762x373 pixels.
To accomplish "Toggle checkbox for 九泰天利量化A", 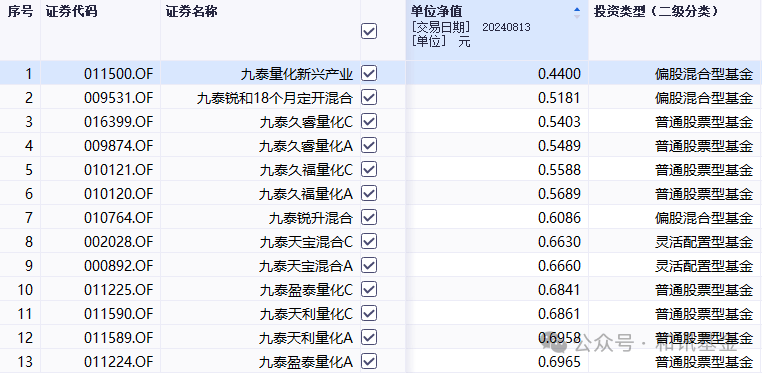I will point(369,338).
